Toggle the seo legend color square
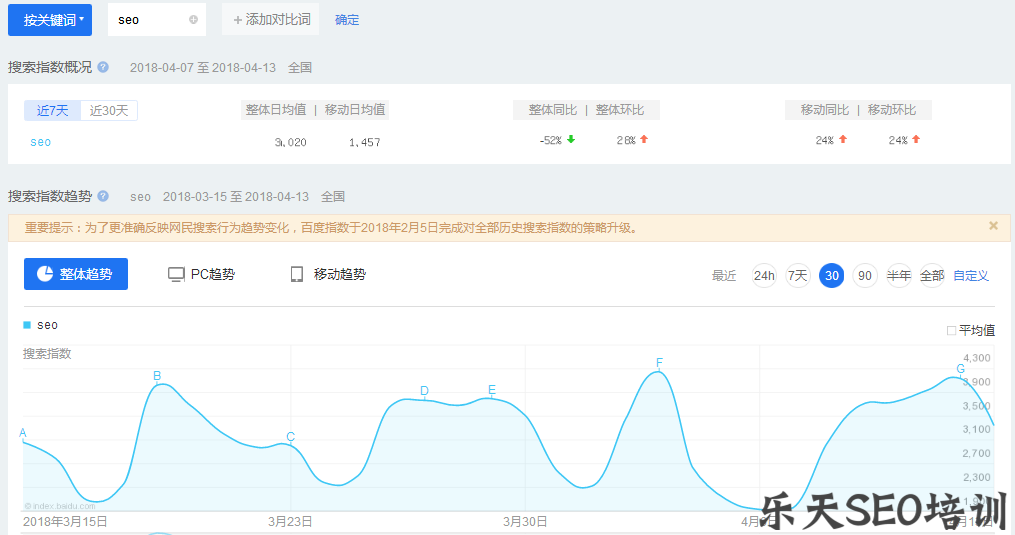Viewport: 1015px width, 535px height. [x=27, y=325]
